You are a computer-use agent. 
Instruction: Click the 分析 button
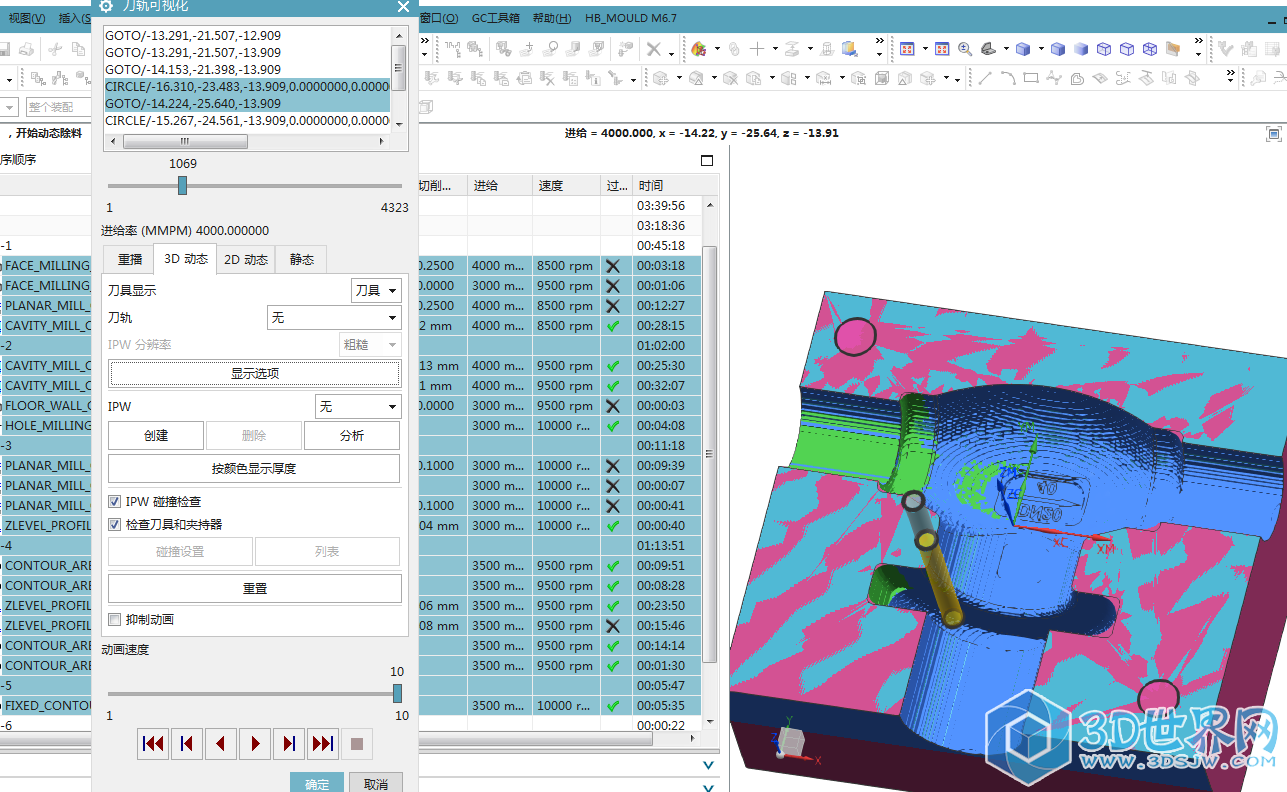352,435
